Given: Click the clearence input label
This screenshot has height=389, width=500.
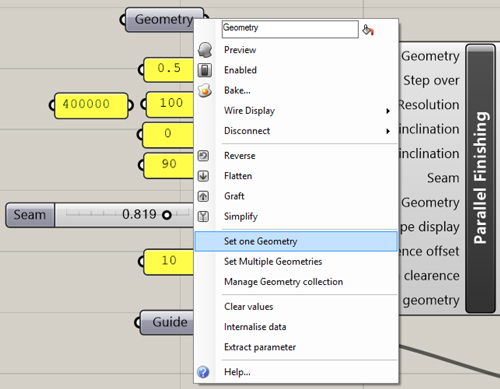Looking at the screenshot, I should 432,276.
